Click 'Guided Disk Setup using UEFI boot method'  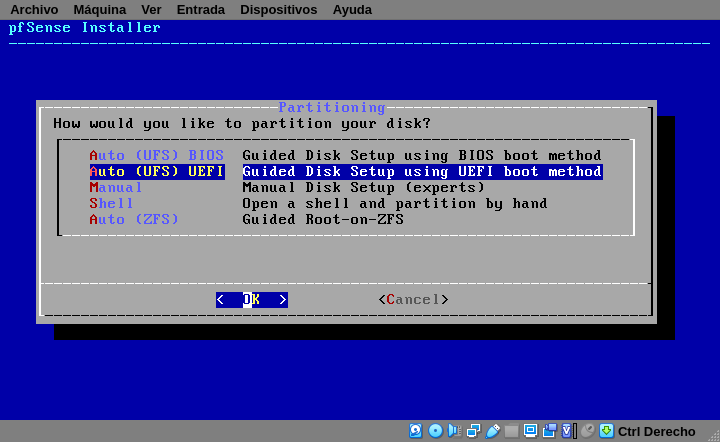[x=422, y=172]
